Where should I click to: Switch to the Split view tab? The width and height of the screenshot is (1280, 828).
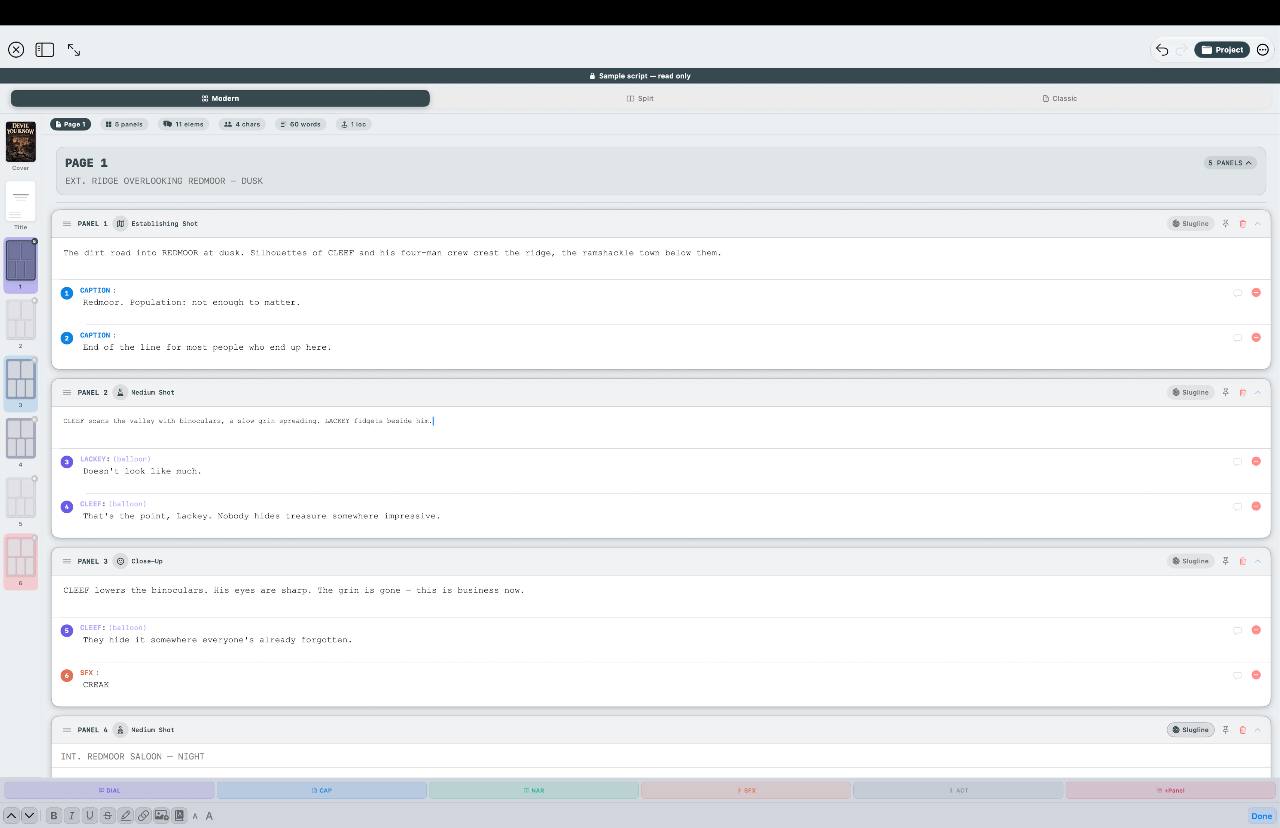tap(640, 98)
